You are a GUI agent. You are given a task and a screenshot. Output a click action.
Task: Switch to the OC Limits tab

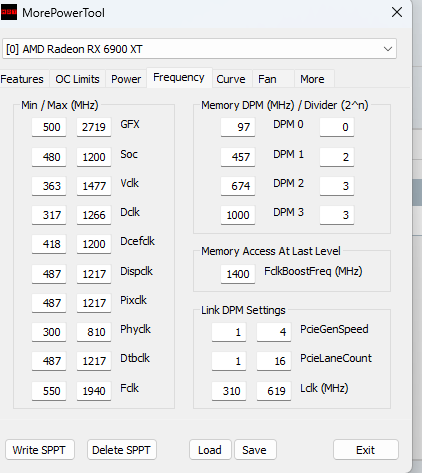click(77, 79)
